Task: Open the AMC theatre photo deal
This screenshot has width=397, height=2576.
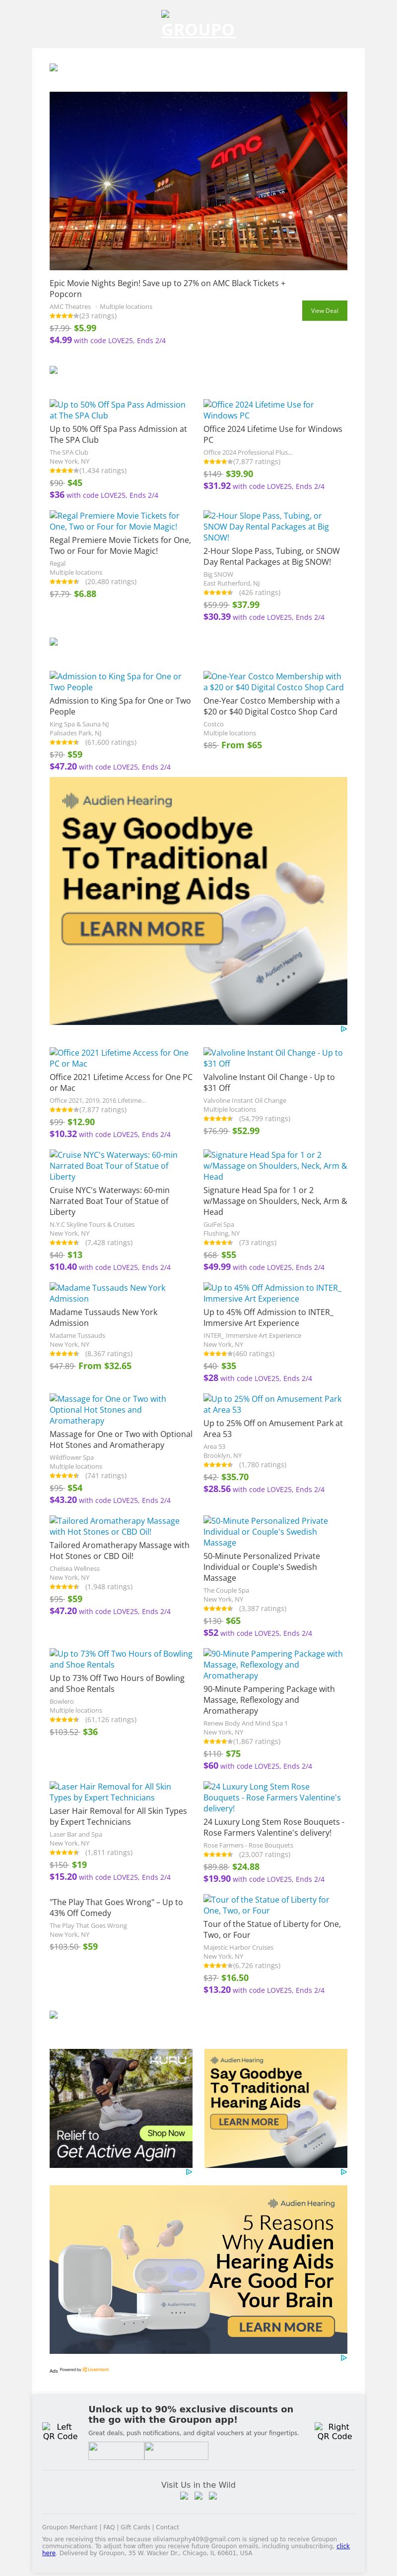Action: [198, 181]
